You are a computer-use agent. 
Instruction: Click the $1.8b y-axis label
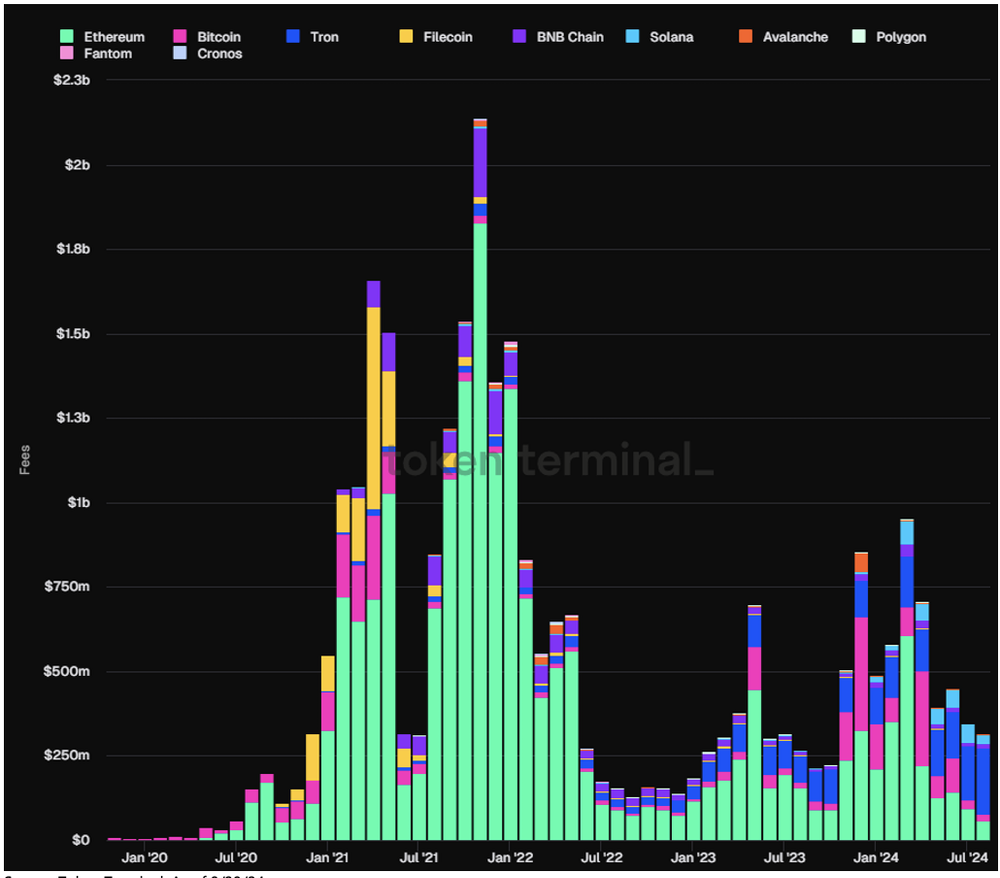coord(73,249)
